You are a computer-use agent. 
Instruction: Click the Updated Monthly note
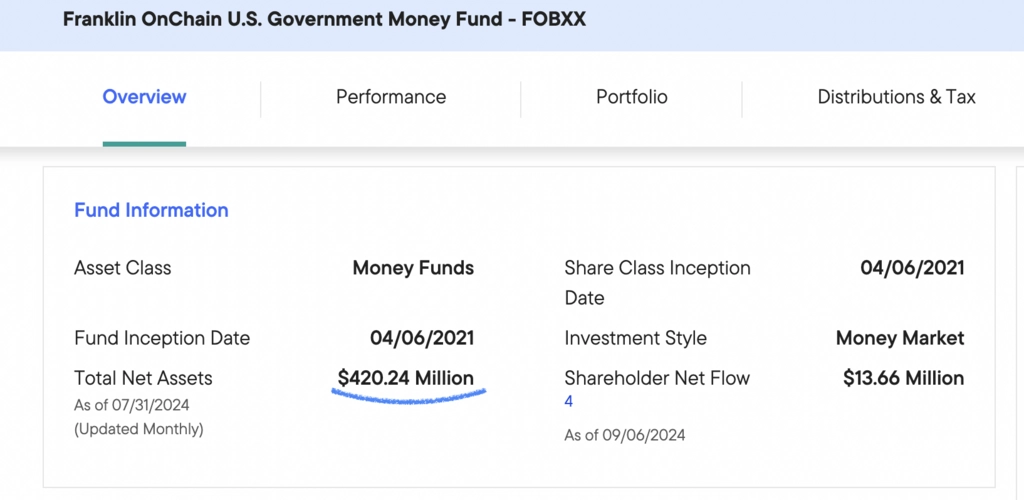(138, 430)
